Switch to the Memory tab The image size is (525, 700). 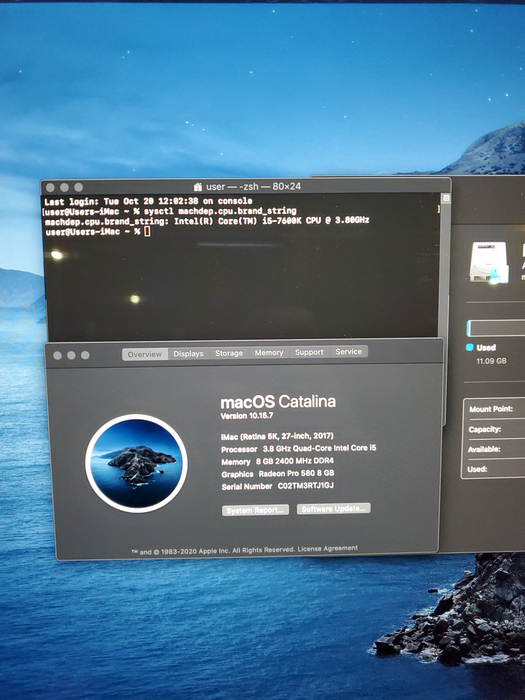[x=269, y=353]
